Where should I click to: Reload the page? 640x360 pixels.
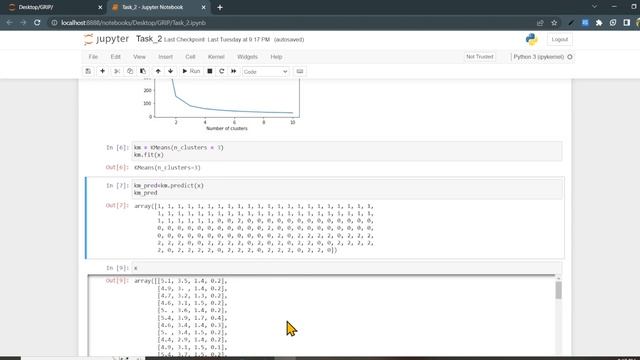coord(37,23)
